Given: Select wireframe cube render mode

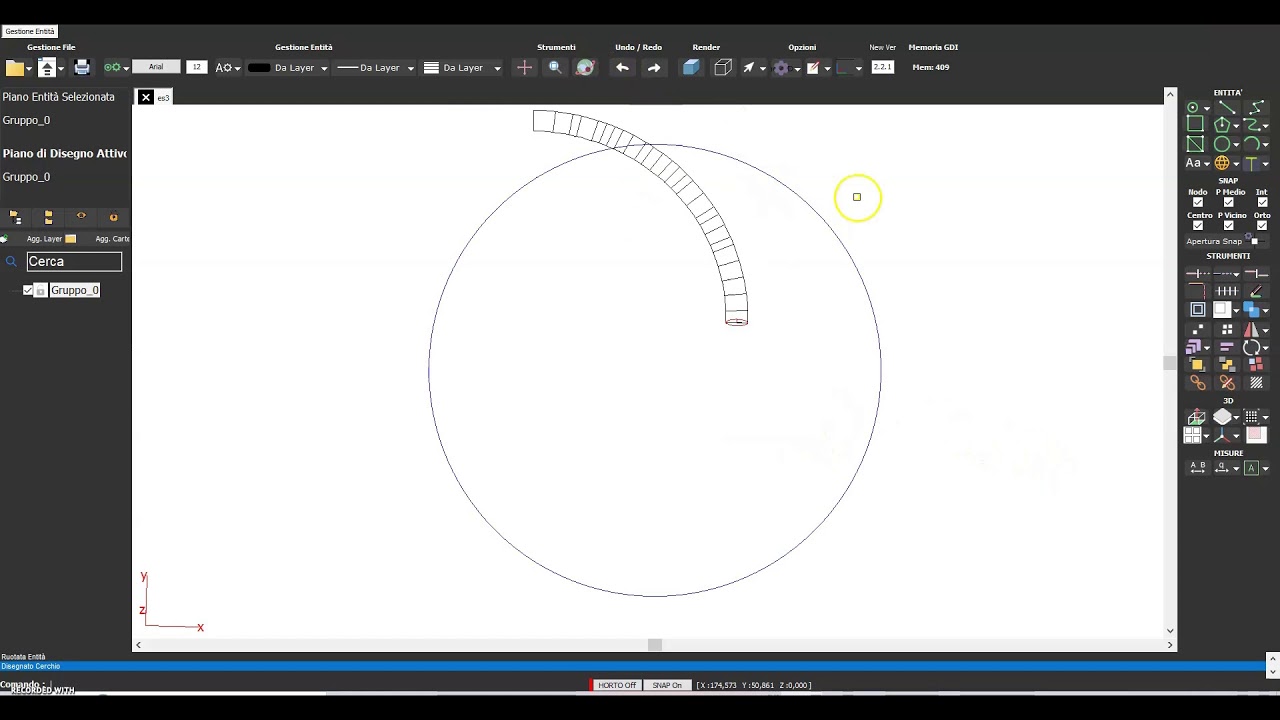Looking at the screenshot, I should click(x=723, y=68).
